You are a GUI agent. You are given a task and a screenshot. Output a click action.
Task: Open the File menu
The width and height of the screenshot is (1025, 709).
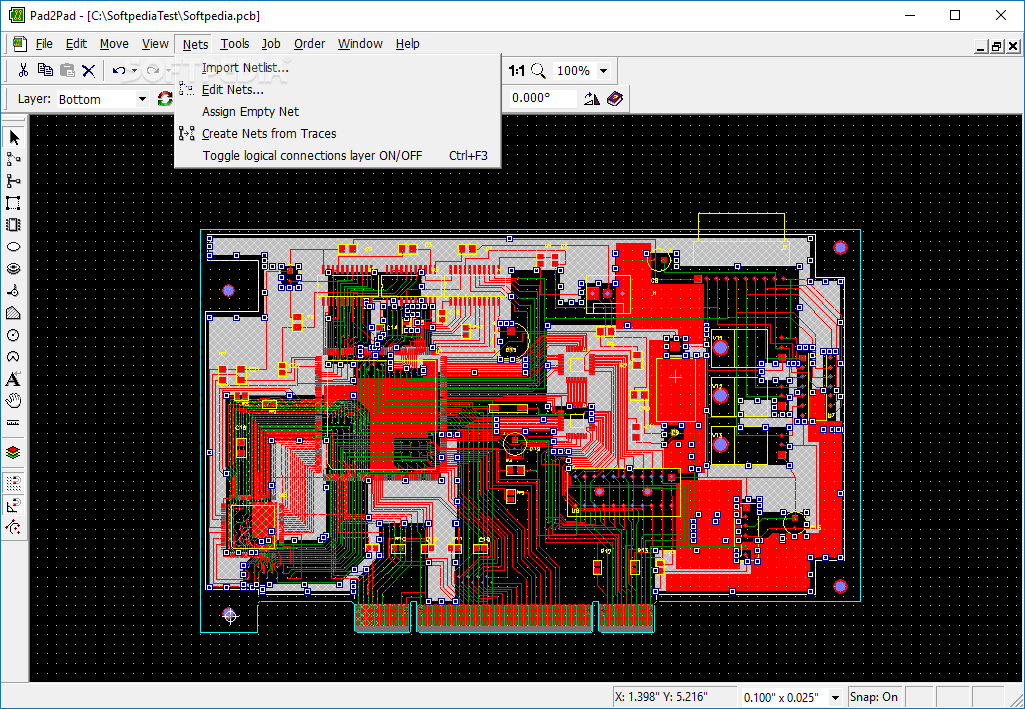click(x=44, y=44)
